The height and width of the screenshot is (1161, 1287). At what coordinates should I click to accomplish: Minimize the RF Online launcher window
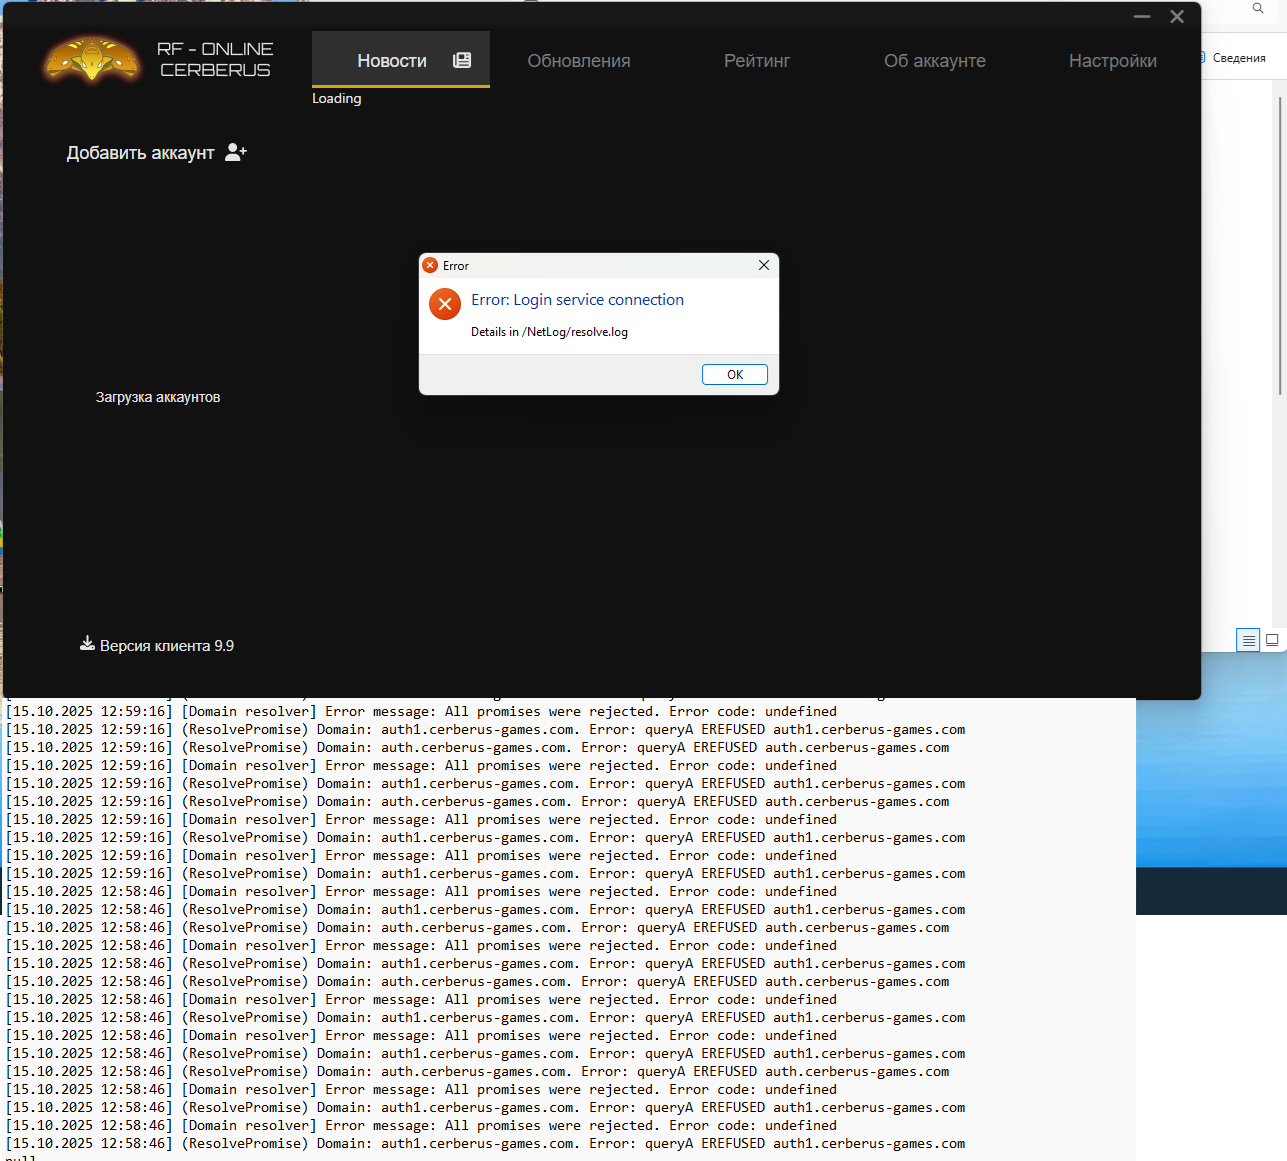pos(1142,17)
